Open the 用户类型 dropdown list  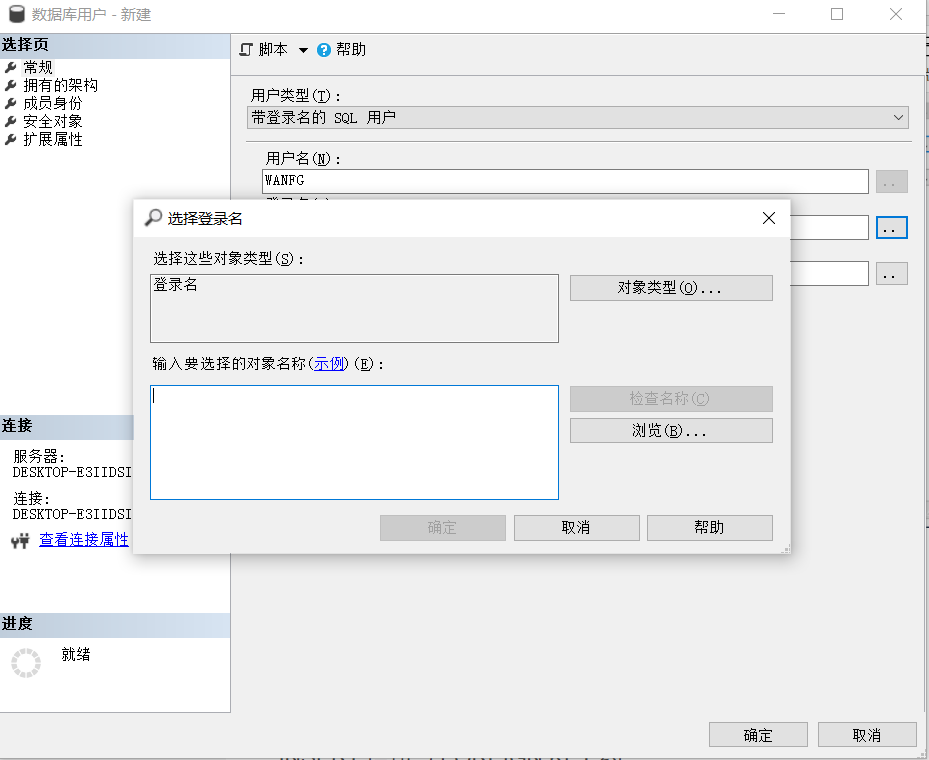pyautogui.click(x=898, y=117)
